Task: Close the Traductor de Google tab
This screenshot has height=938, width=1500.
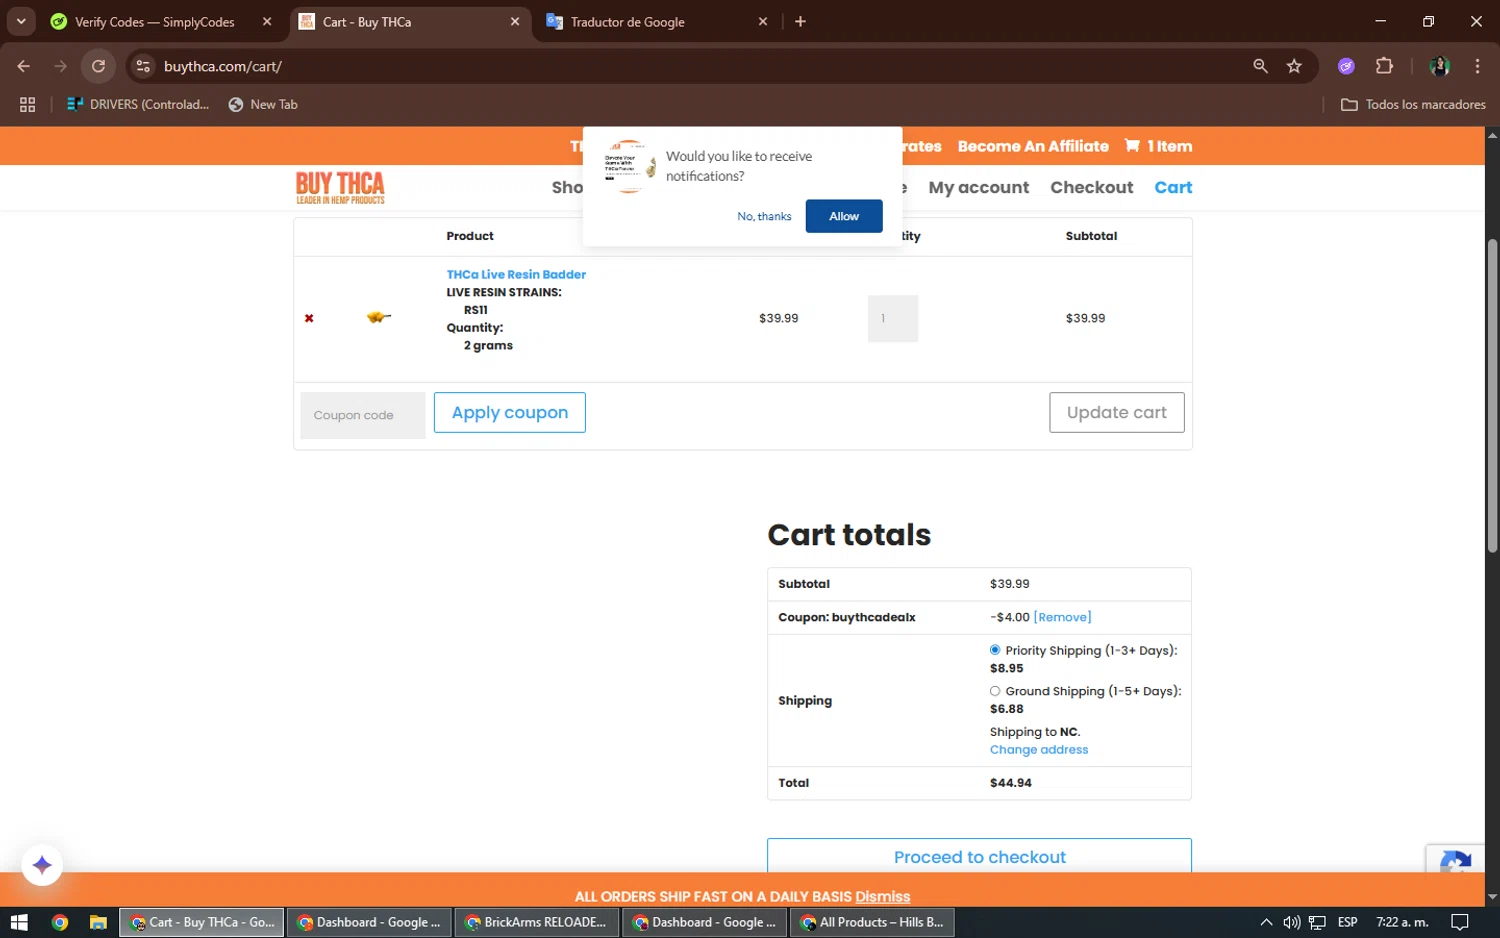Action: pos(763,21)
